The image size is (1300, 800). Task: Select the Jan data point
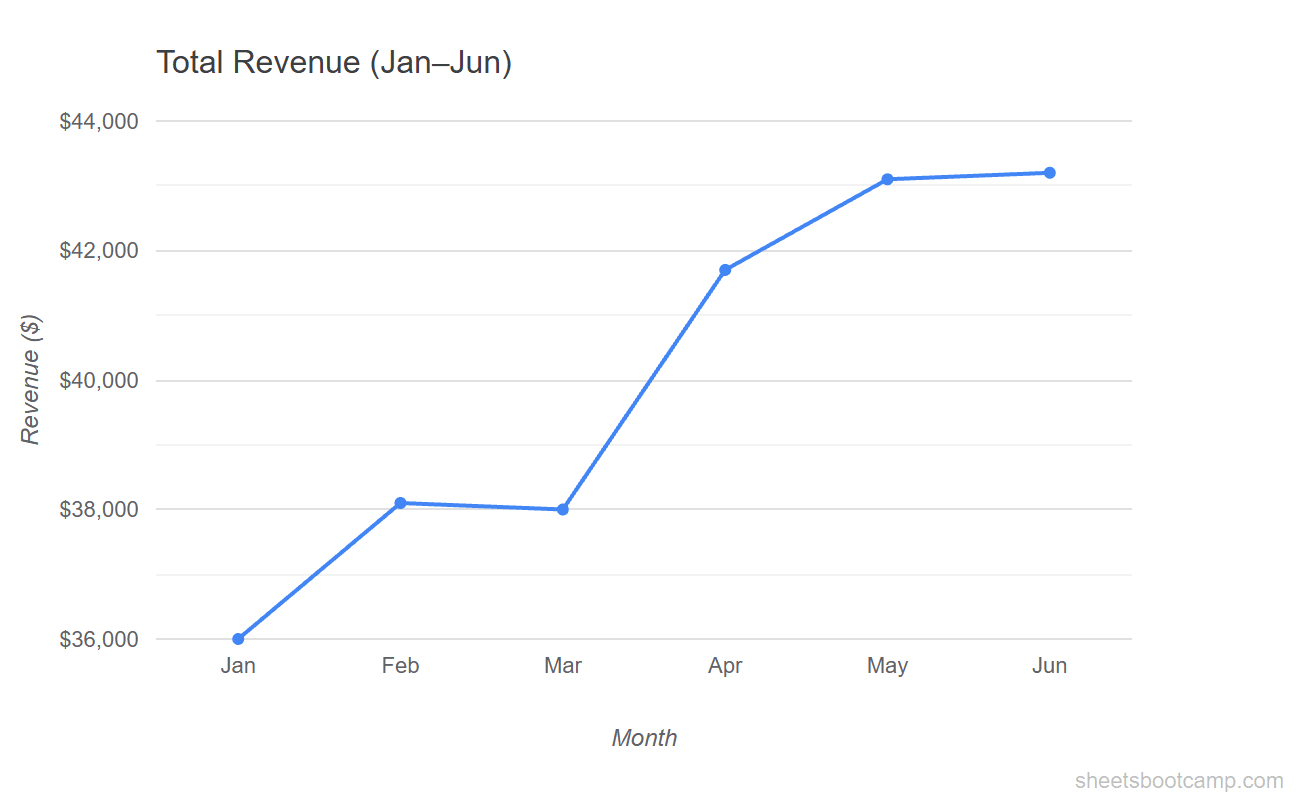pos(238,637)
